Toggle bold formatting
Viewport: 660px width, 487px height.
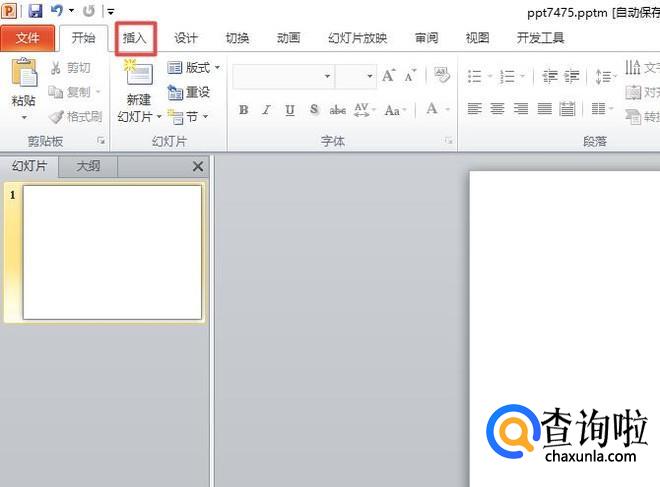[x=244, y=110]
